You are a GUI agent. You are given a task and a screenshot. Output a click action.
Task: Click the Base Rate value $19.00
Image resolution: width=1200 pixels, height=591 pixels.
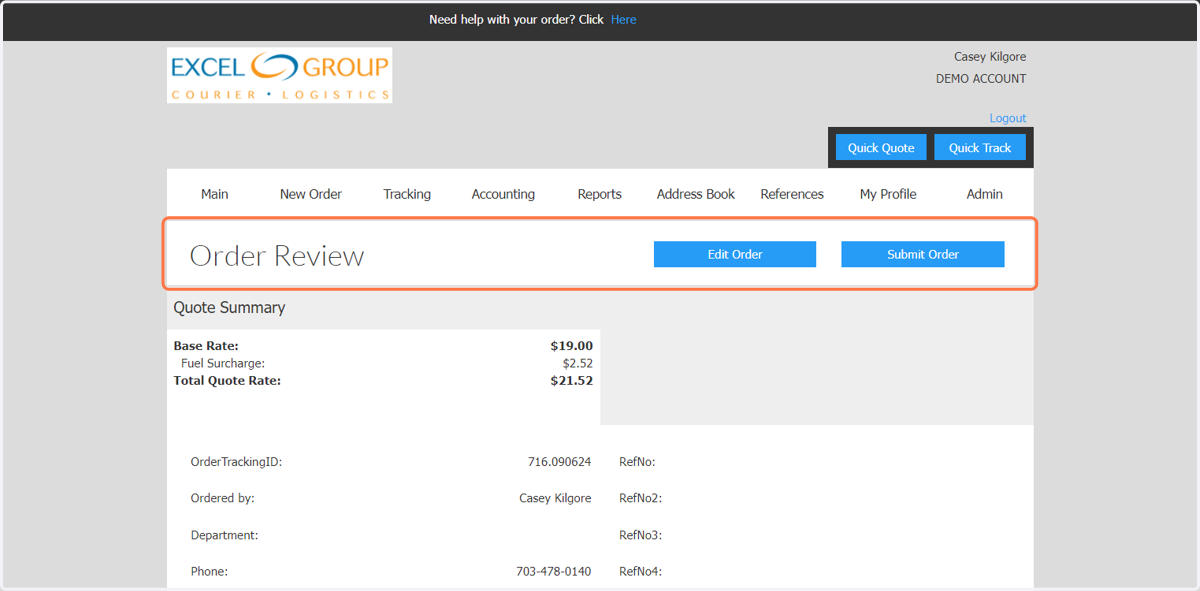point(571,346)
